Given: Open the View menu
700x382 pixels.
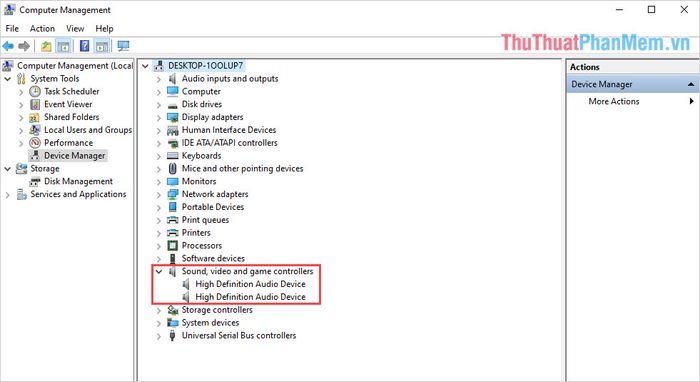Looking at the screenshot, I should (x=75, y=29).
